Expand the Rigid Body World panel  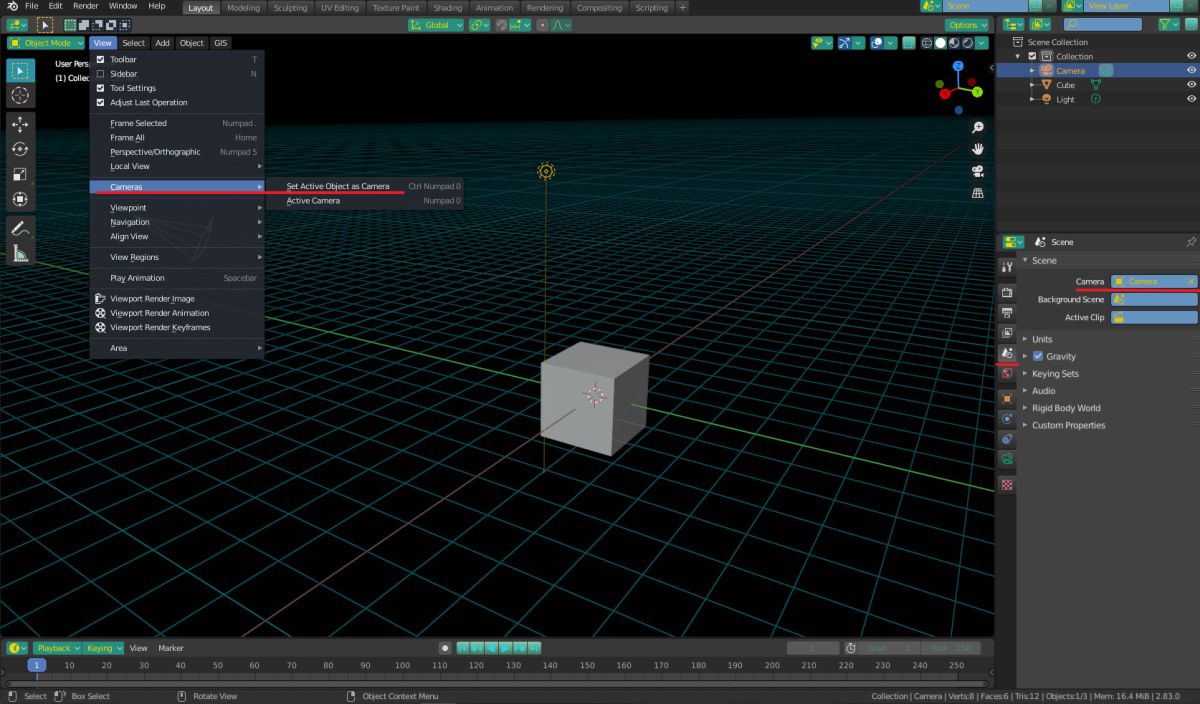tap(1066, 408)
